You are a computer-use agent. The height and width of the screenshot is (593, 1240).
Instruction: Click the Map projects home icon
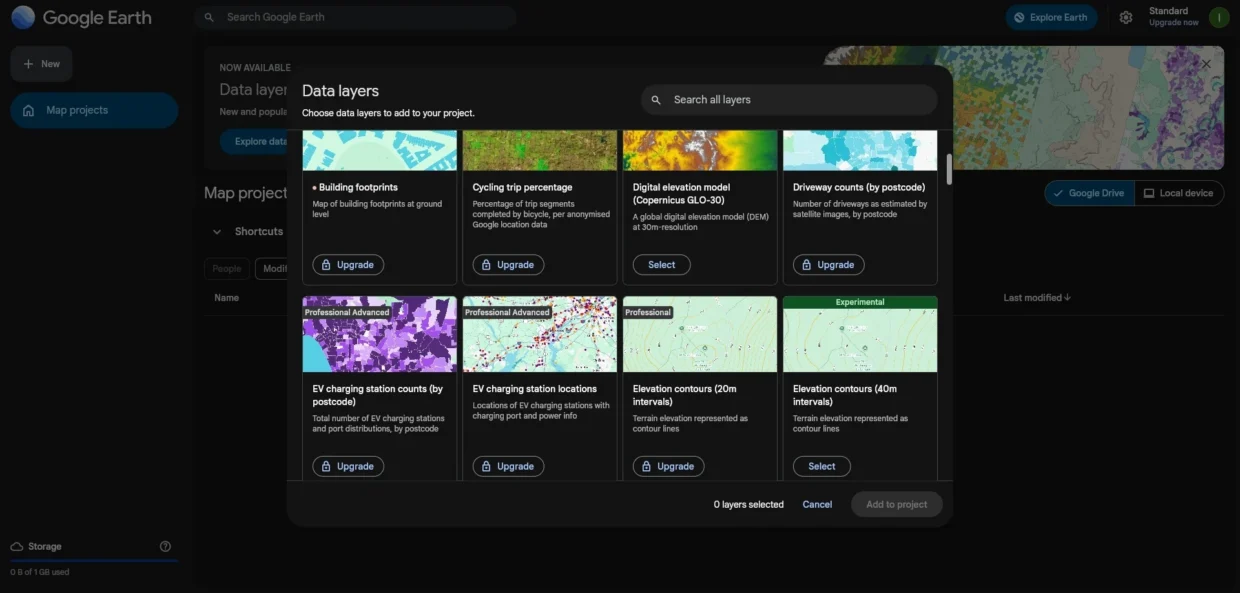28,110
